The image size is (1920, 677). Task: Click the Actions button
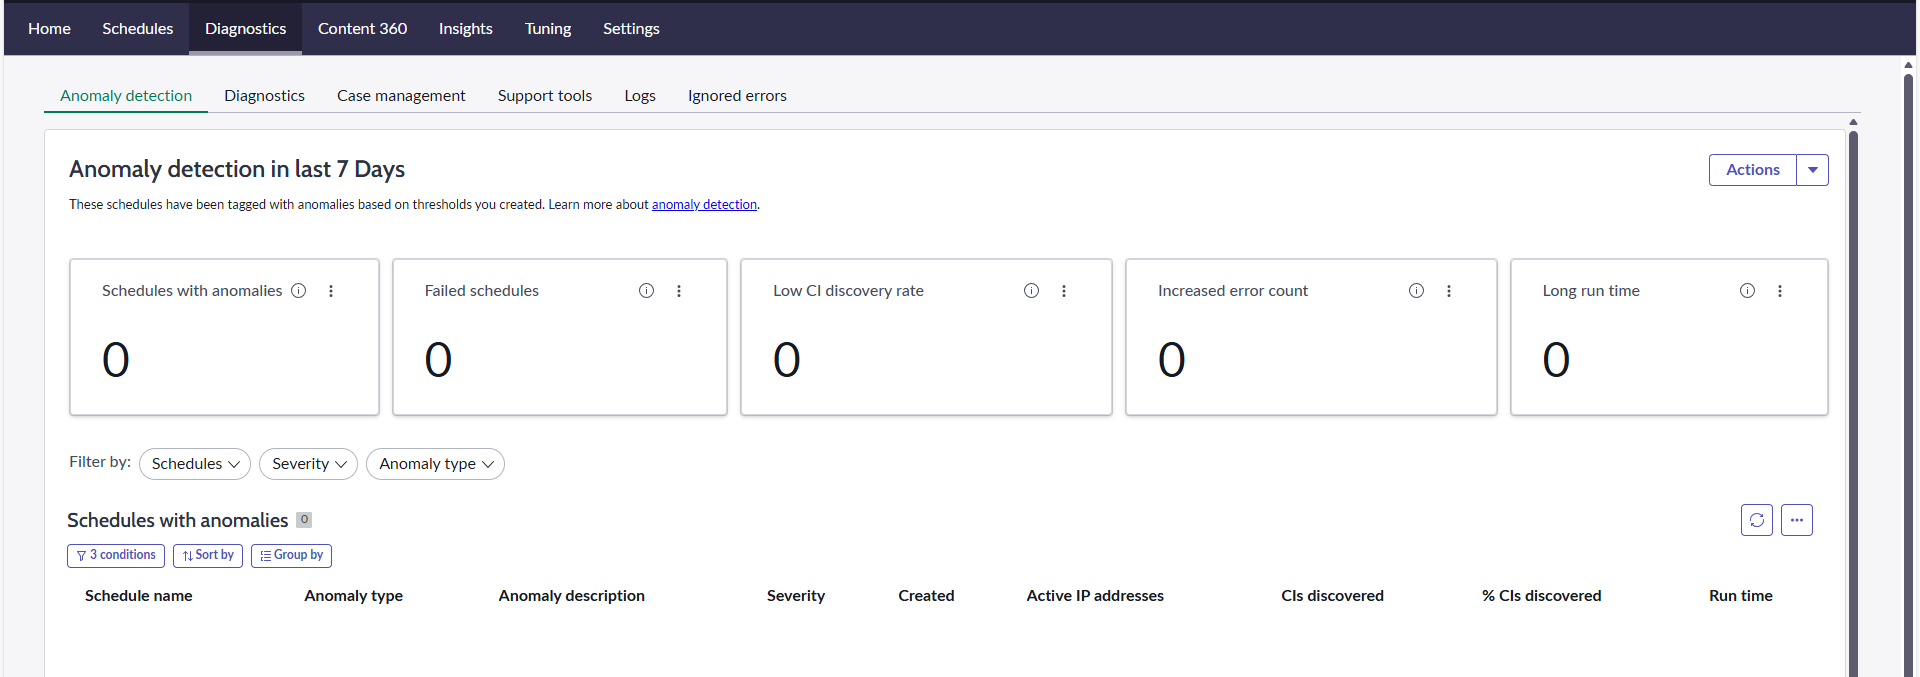(1753, 170)
